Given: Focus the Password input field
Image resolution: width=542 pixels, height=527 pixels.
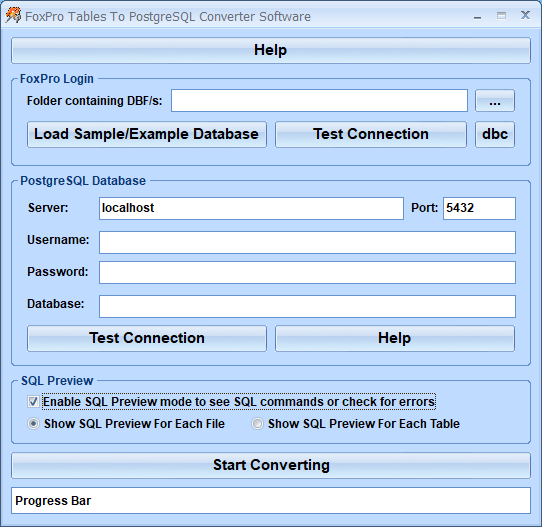Looking at the screenshot, I should (307, 273).
